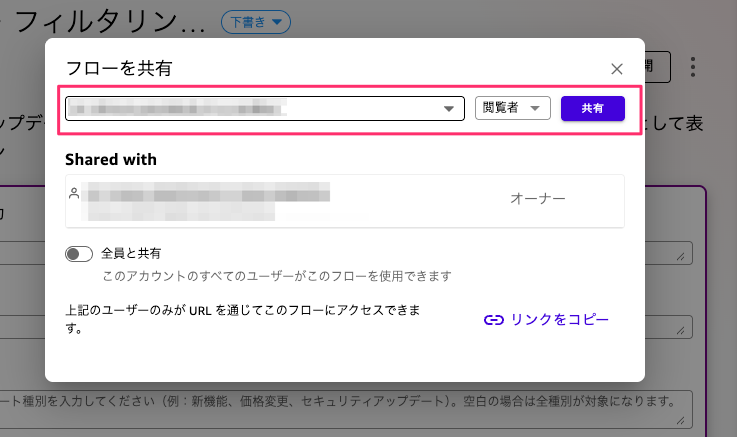
Task: Click the ト種別を入力してください text field behind the dialog
Action: click(345, 409)
